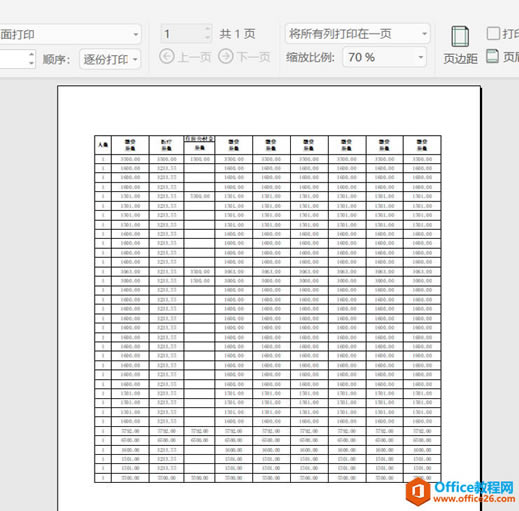Open the 面打印 print side dropdown
The width and height of the screenshot is (519, 511).
tap(70, 34)
